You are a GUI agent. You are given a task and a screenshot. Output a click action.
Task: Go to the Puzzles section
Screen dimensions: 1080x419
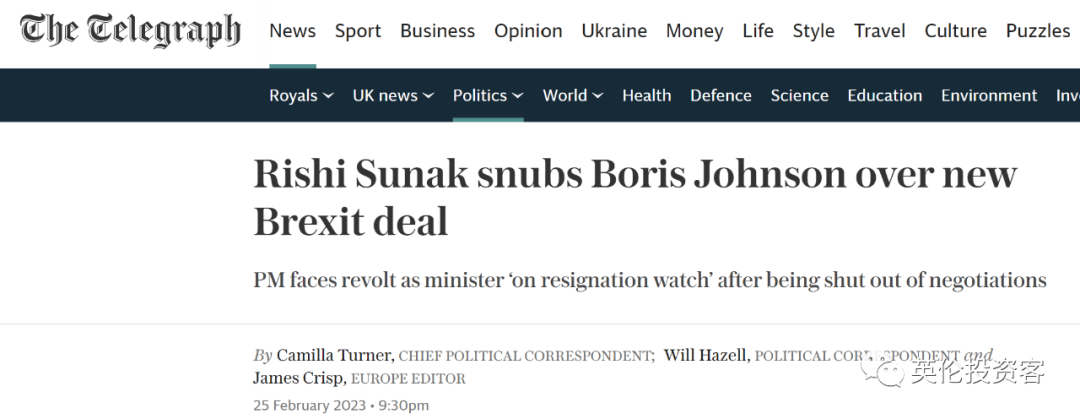pos(1038,31)
